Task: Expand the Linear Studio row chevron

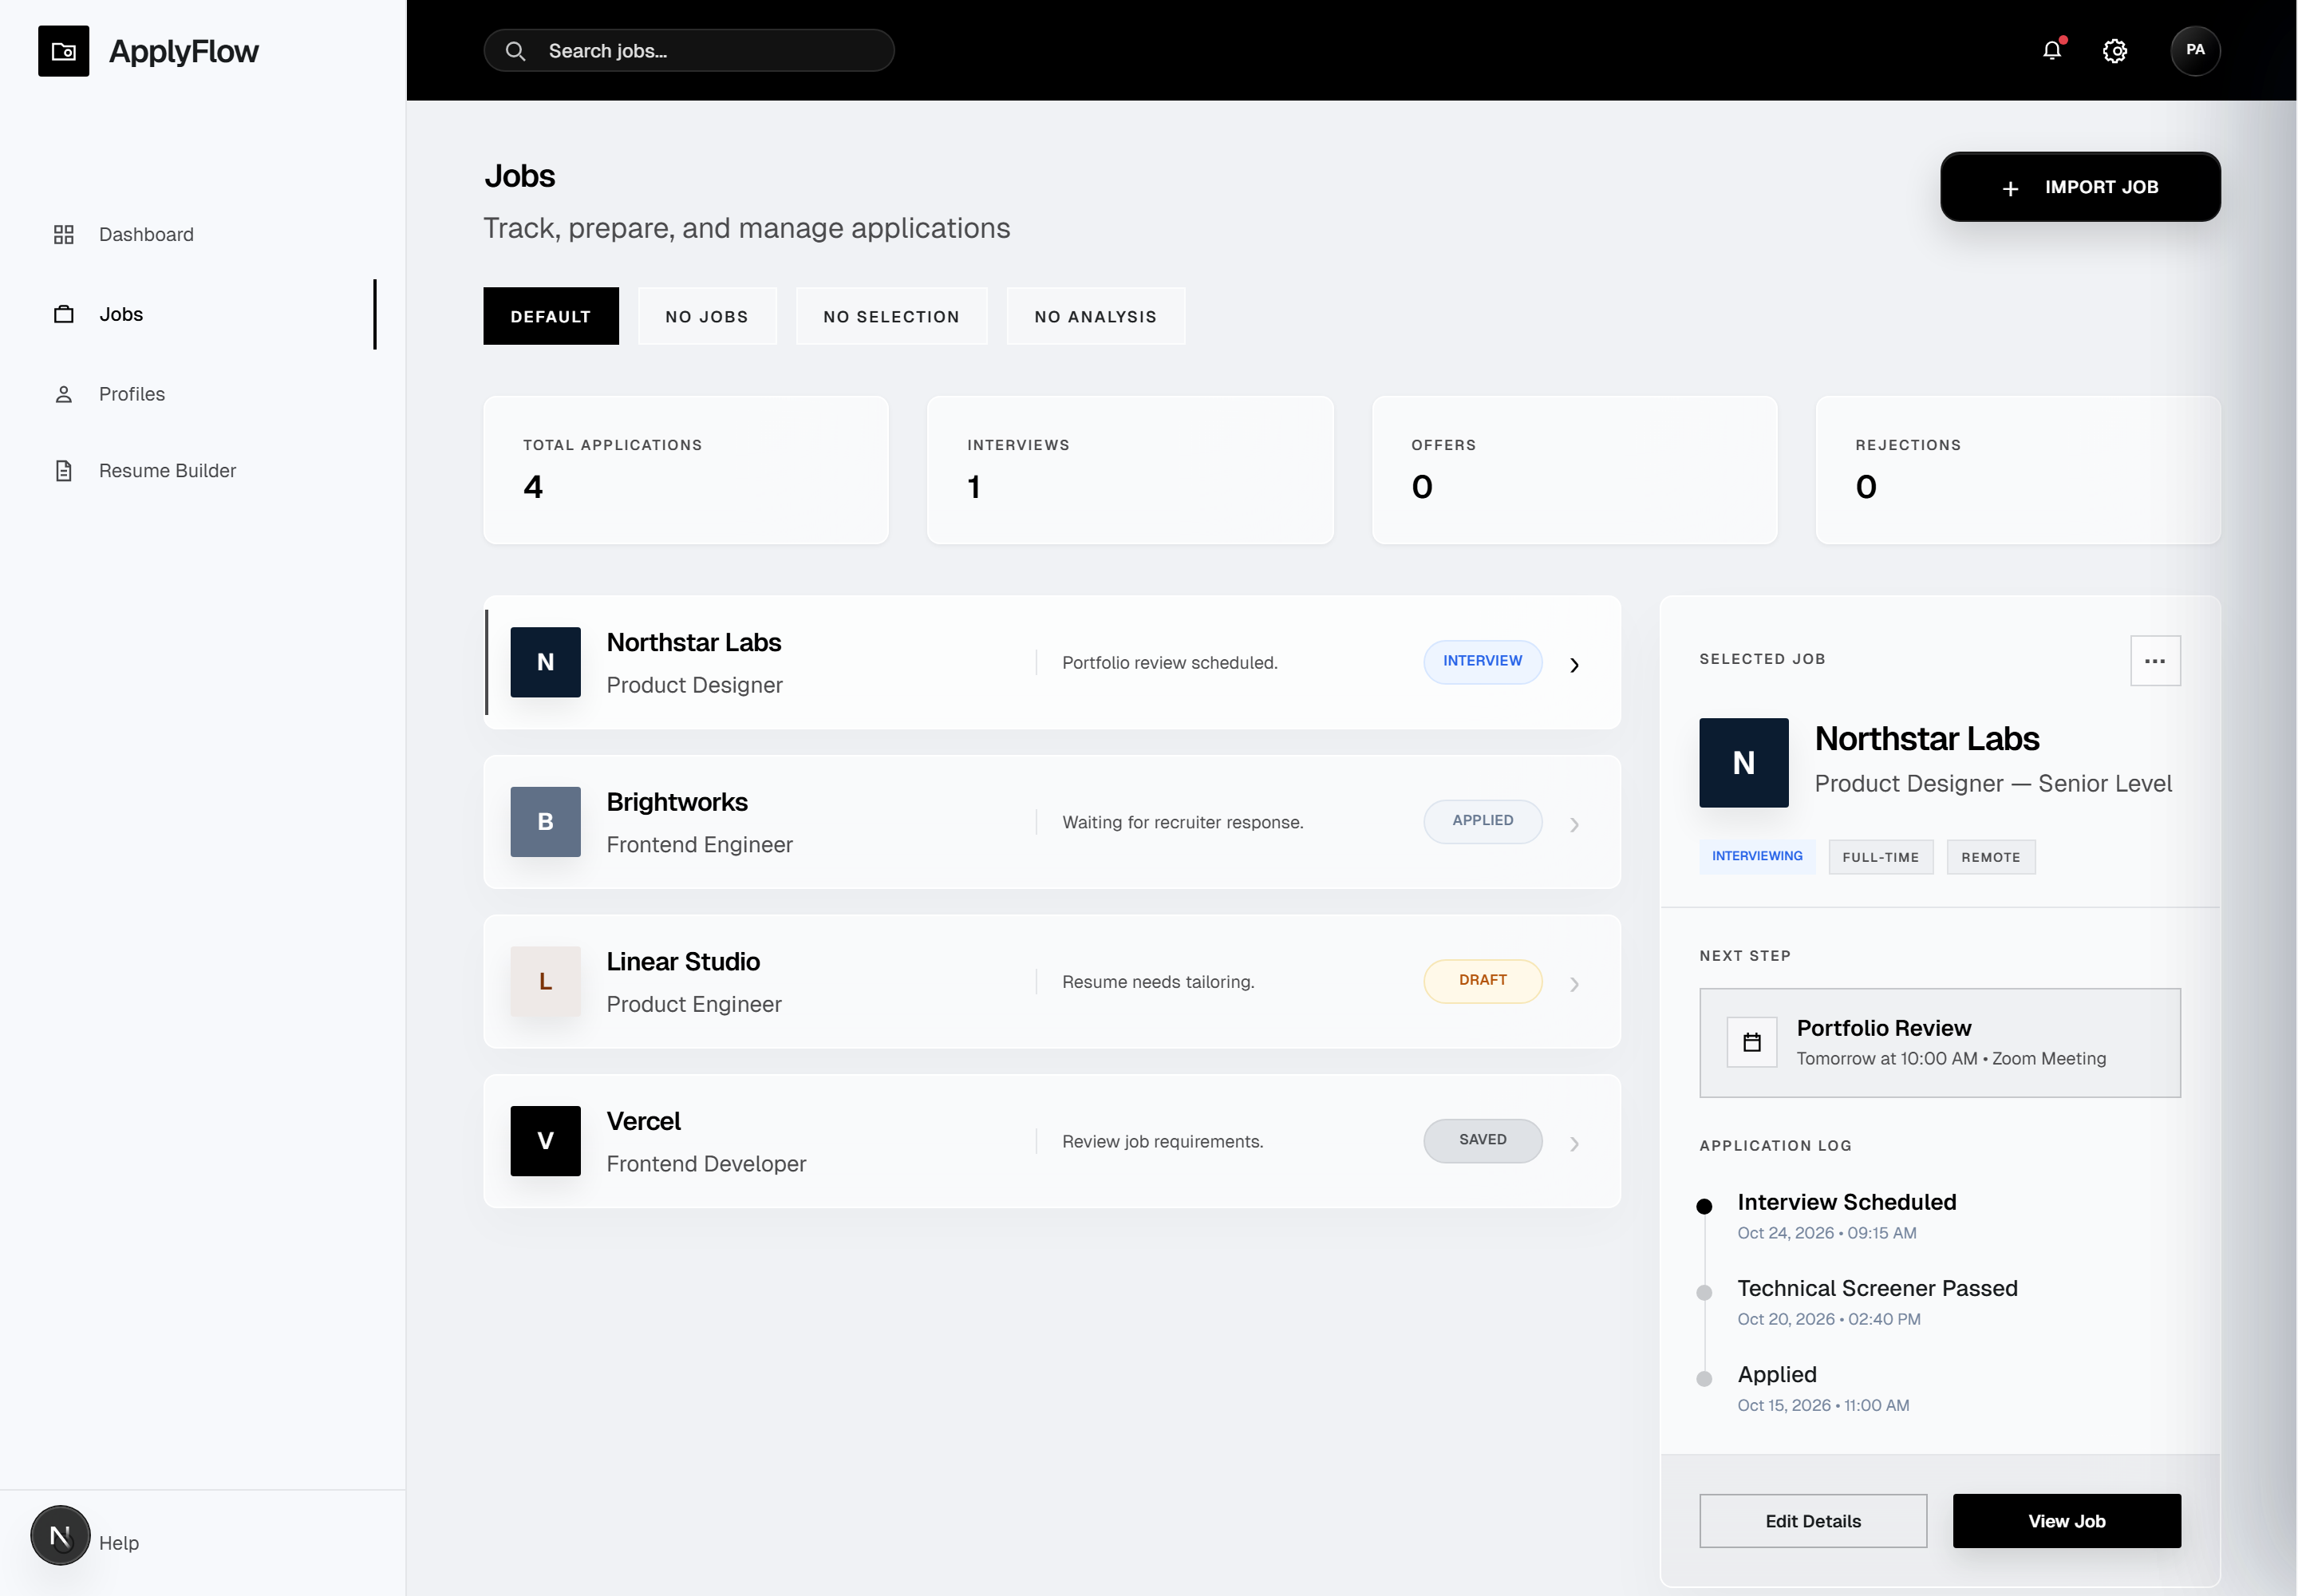Action: point(1574,984)
